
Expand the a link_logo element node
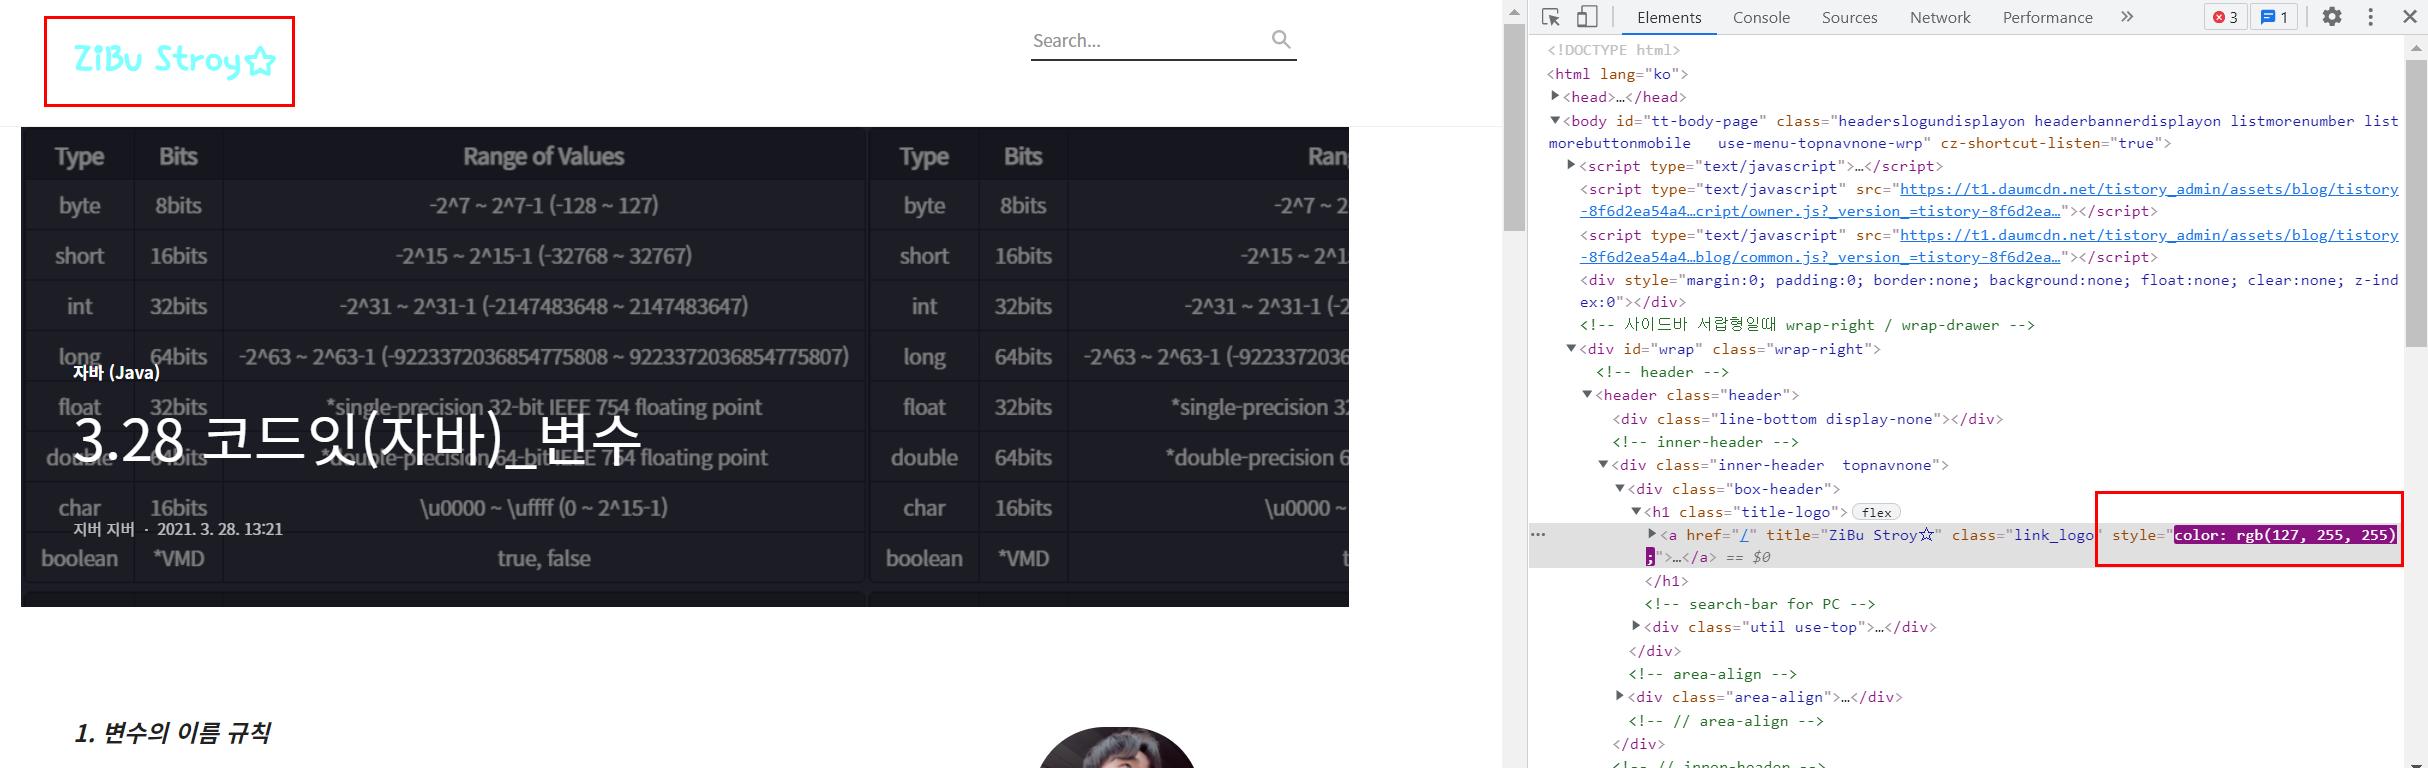click(1652, 534)
